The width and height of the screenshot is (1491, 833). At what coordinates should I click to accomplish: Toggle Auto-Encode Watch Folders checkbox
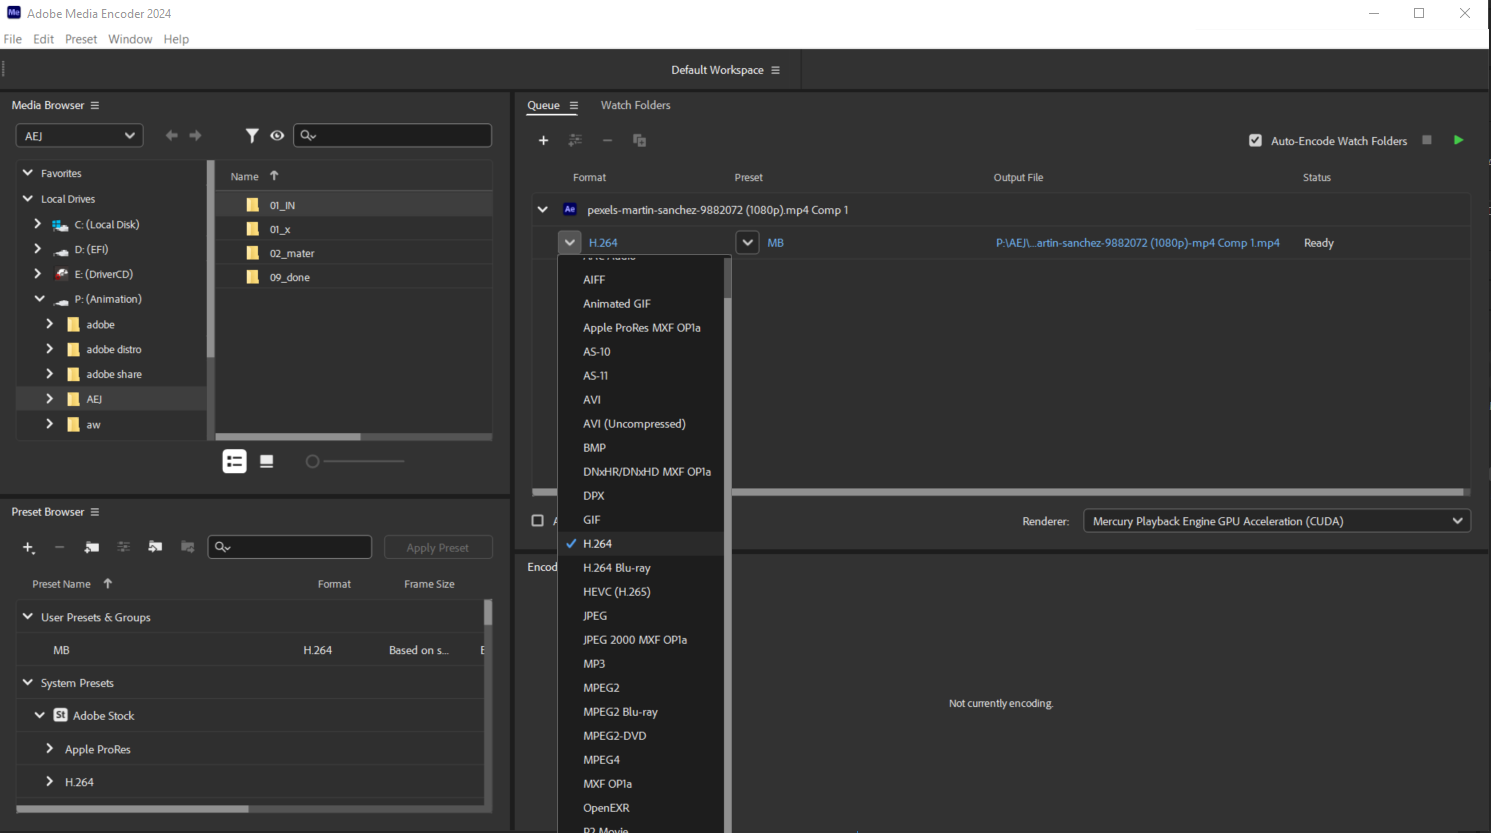[x=1255, y=141]
